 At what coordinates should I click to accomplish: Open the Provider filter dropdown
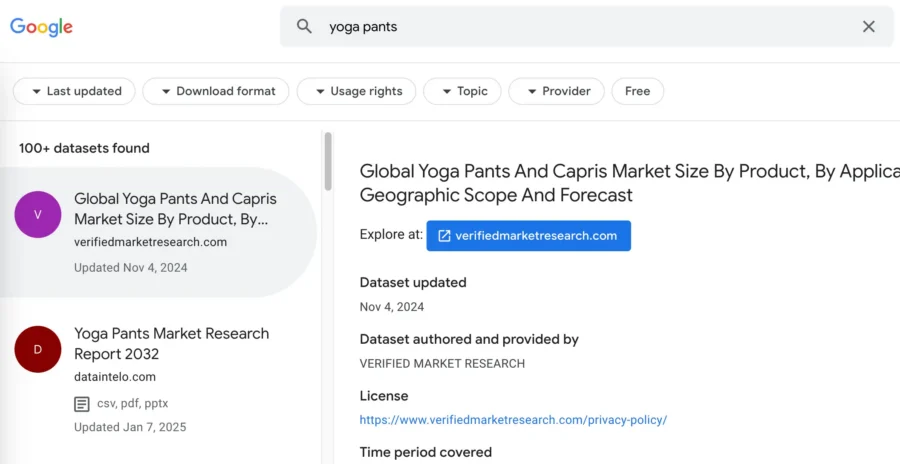[x=556, y=91]
